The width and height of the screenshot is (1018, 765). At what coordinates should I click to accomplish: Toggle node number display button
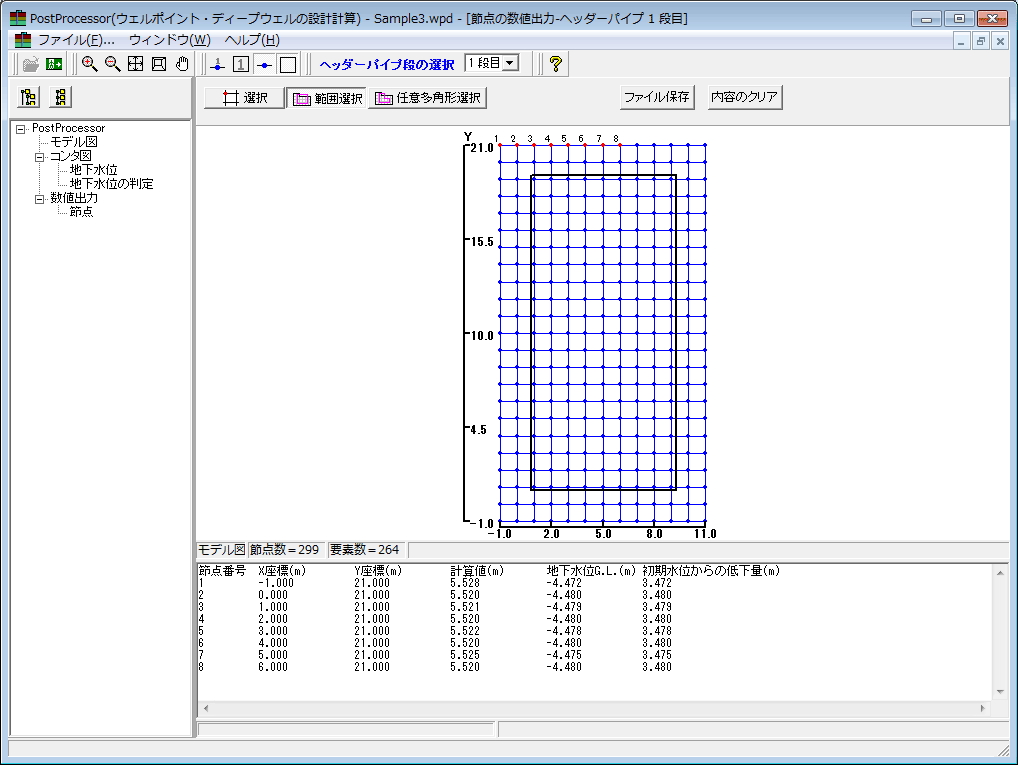point(241,64)
